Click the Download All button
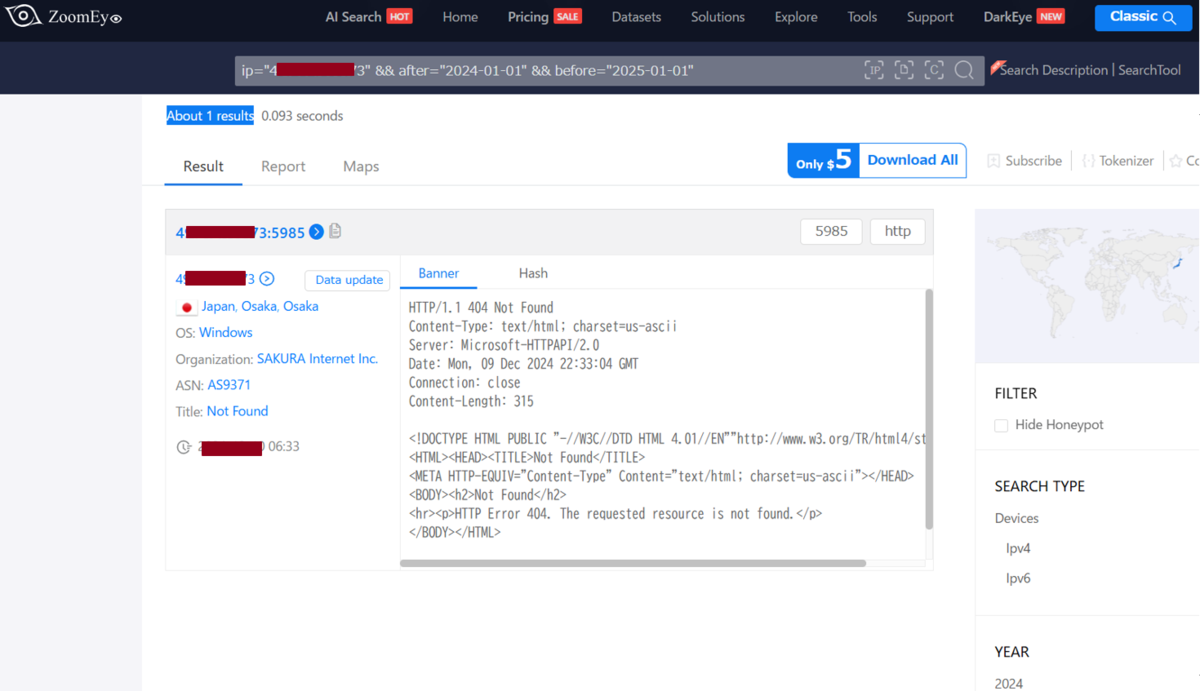 pyautogui.click(x=912, y=160)
